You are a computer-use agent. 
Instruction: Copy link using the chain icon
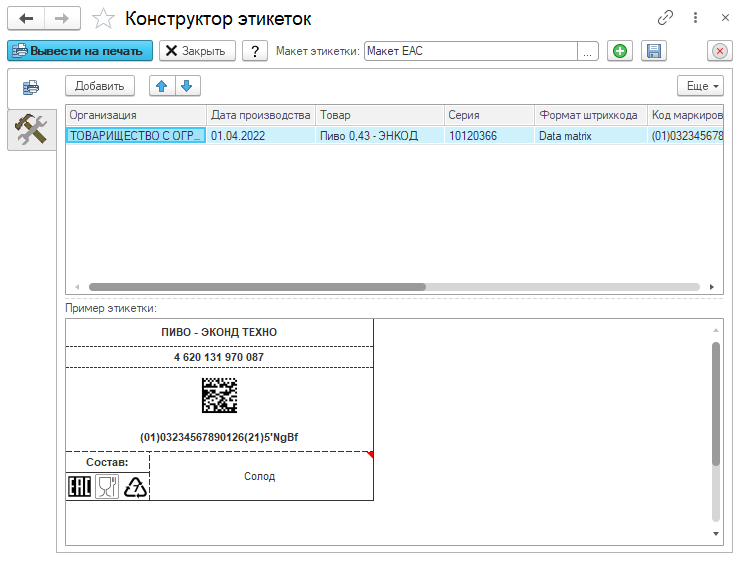coord(665,18)
